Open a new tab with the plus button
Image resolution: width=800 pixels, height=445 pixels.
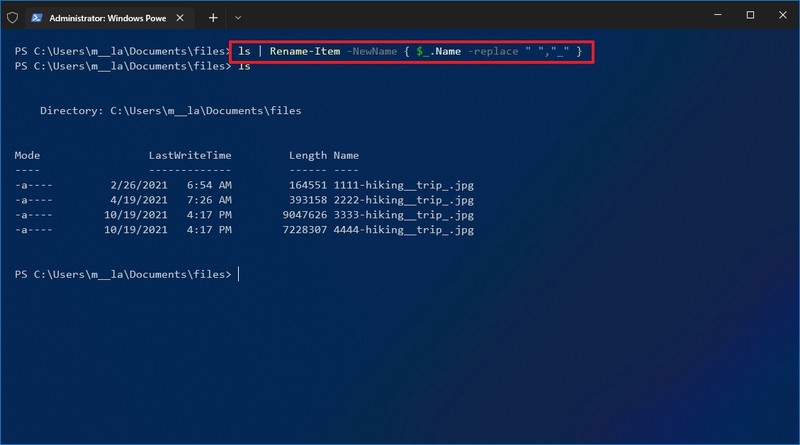[x=213, y=18]
